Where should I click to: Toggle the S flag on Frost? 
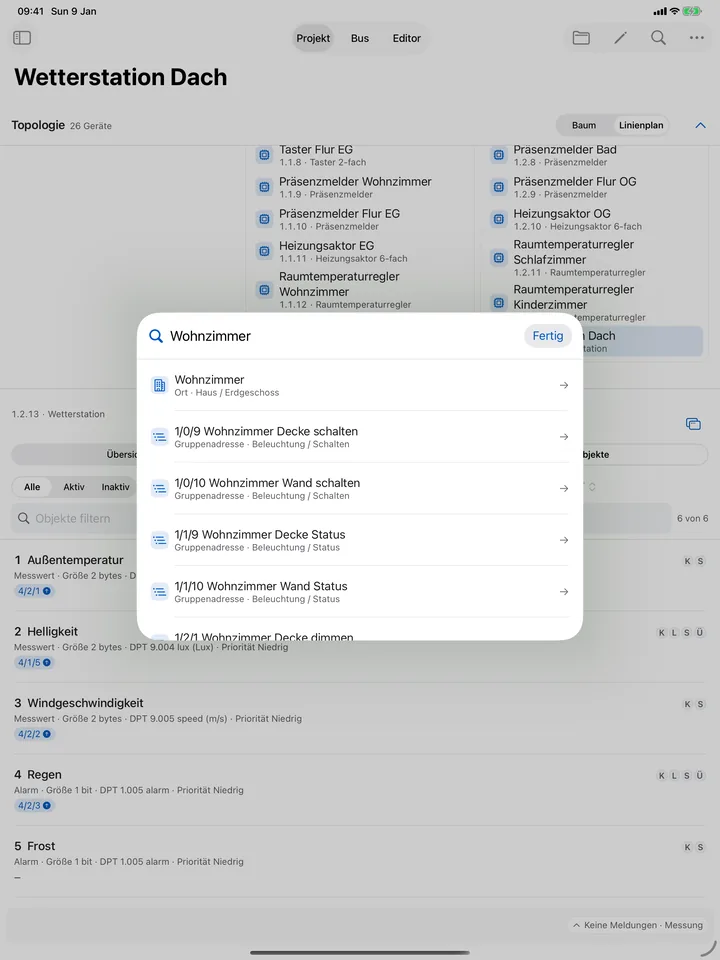700,847
